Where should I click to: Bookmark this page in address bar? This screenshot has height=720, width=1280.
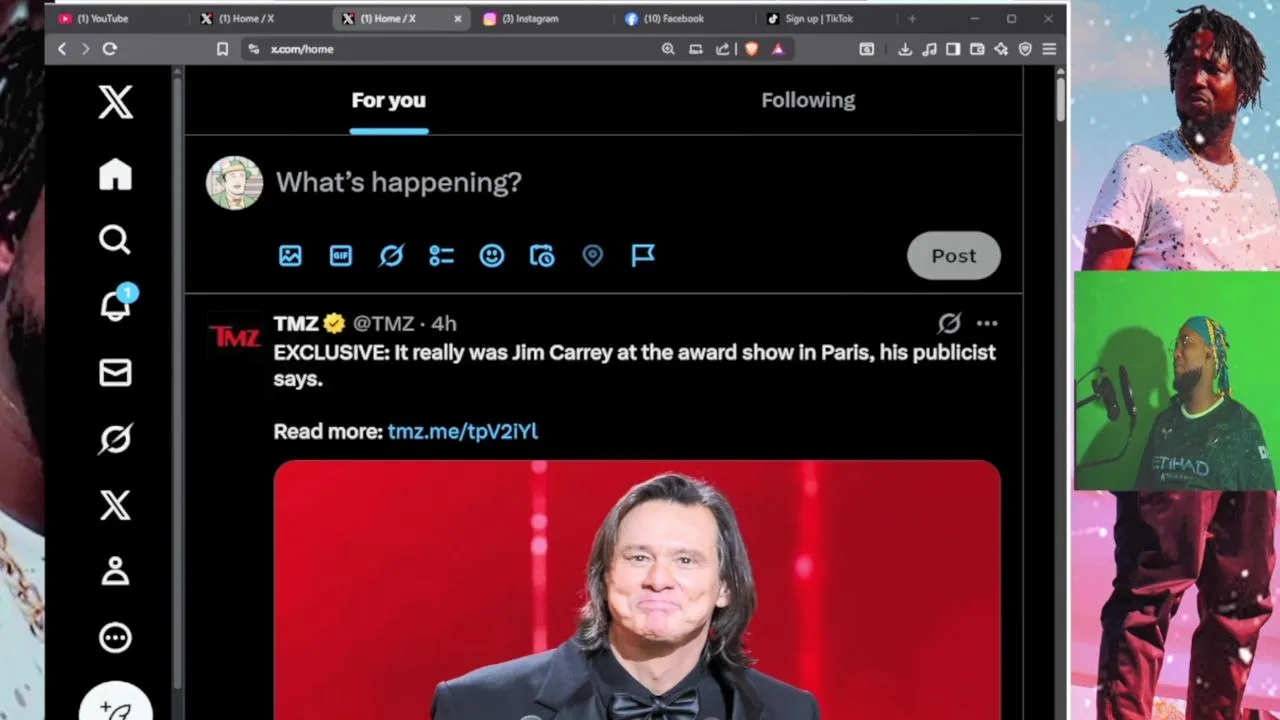click(222, 49)
